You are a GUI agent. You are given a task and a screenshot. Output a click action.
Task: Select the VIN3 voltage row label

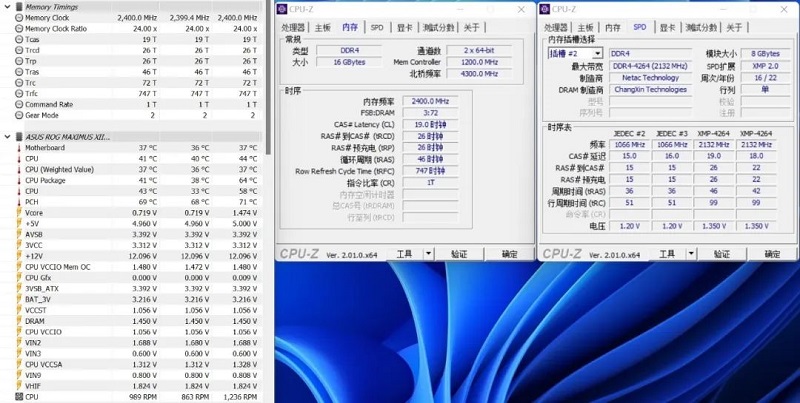pos(33,354)
